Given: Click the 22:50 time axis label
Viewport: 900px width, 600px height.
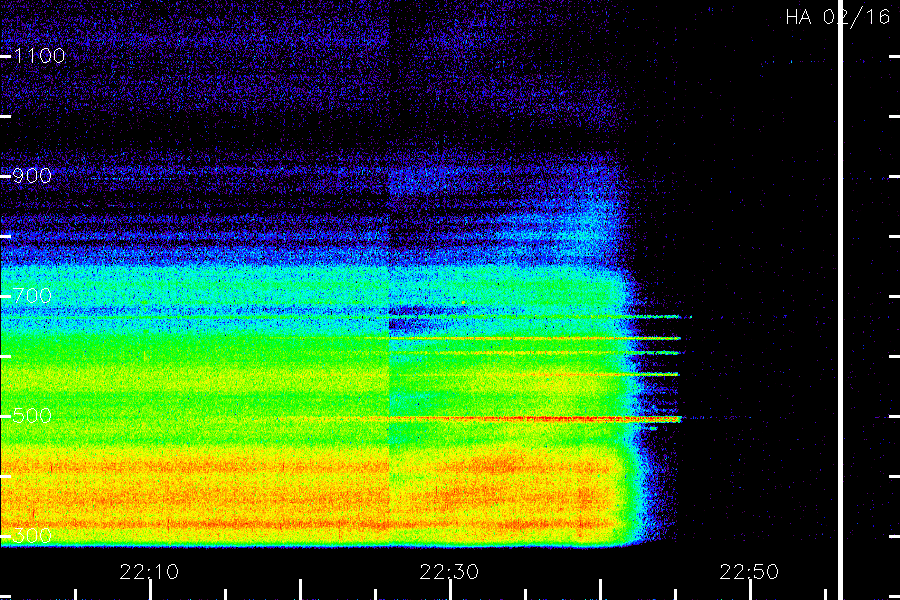Looking at the screenshot, I should coord(749,572).
